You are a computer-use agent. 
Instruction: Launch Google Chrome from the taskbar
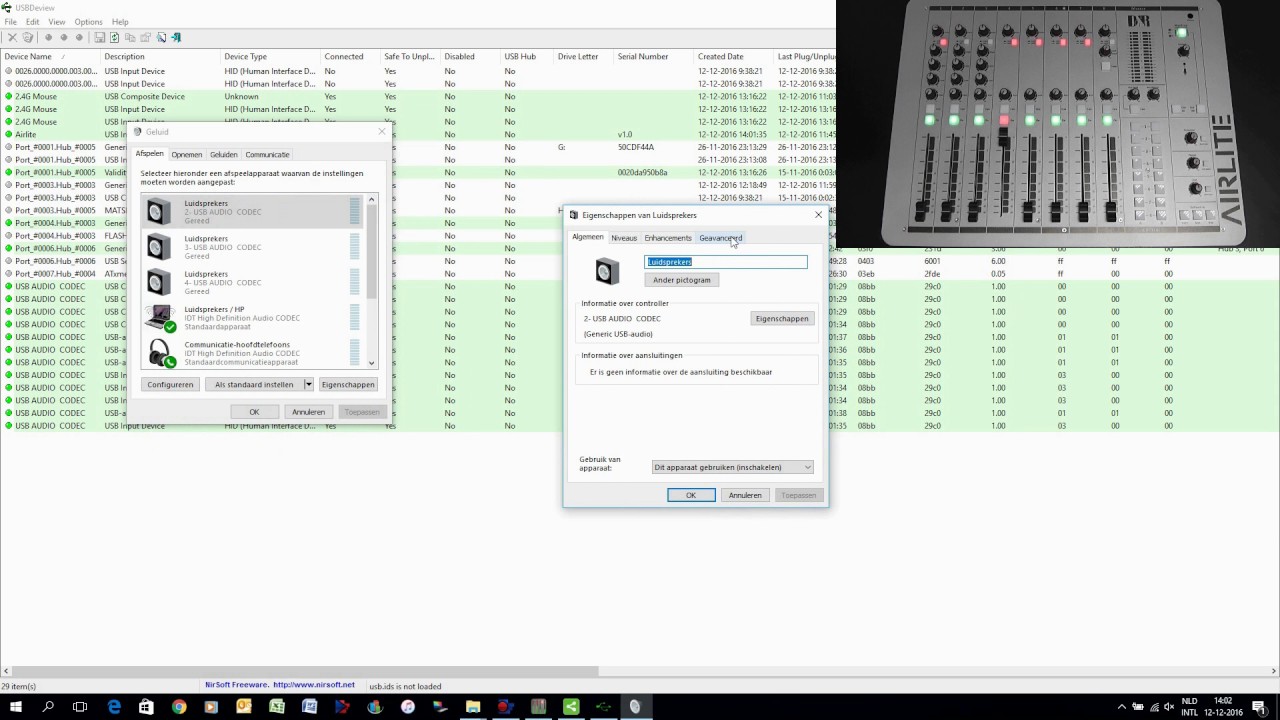click(179, 707)
